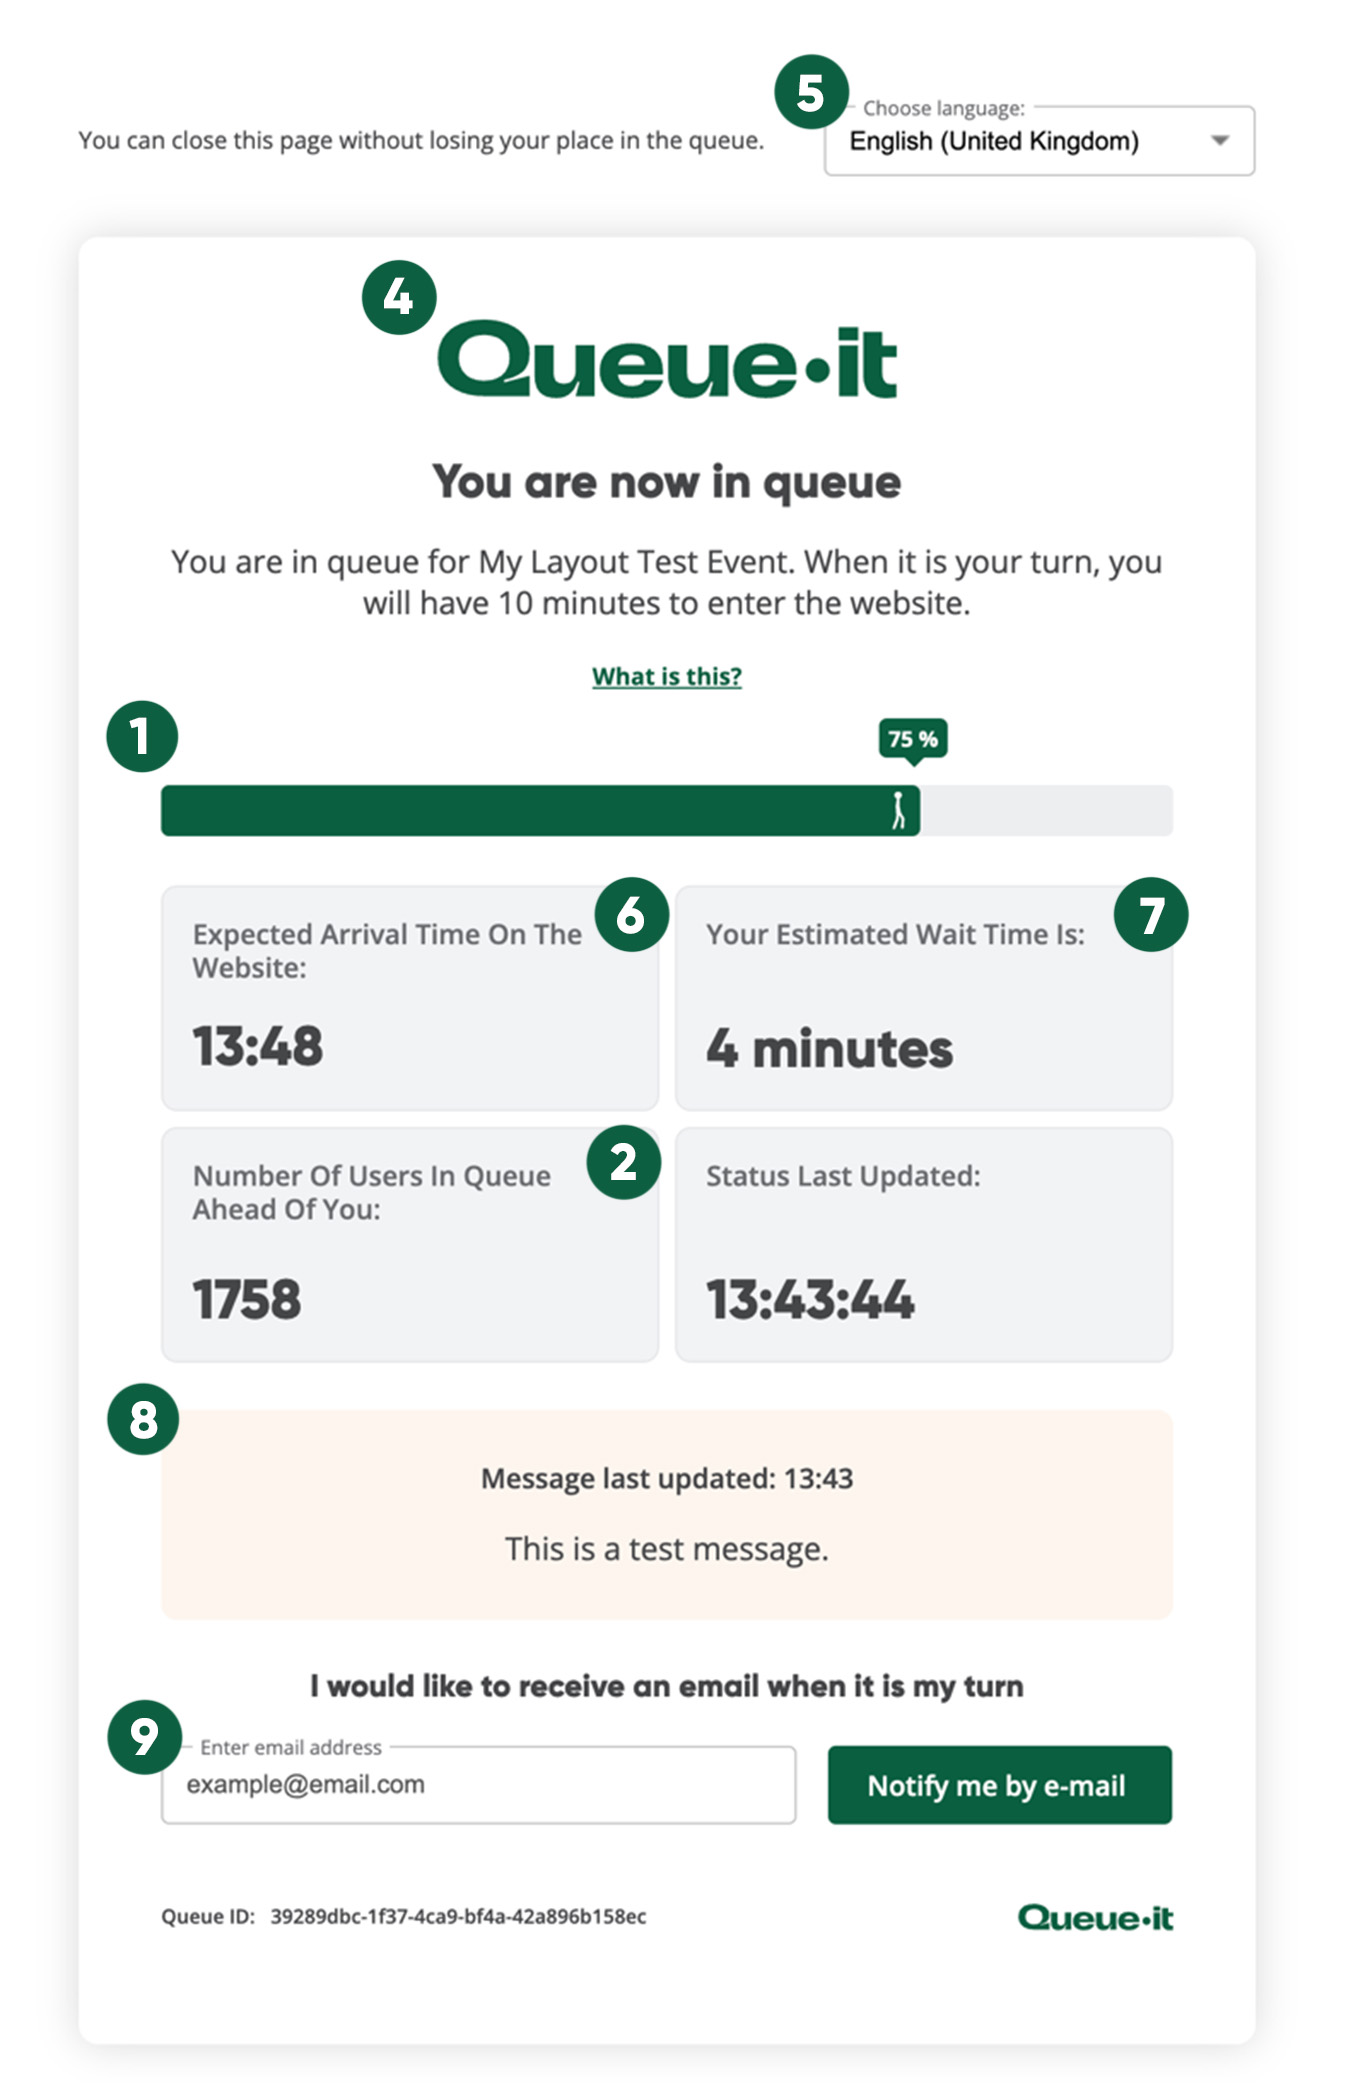Click the dropdown arrow in language selector
The image size is (1357, 2083).
(1219, 141)
